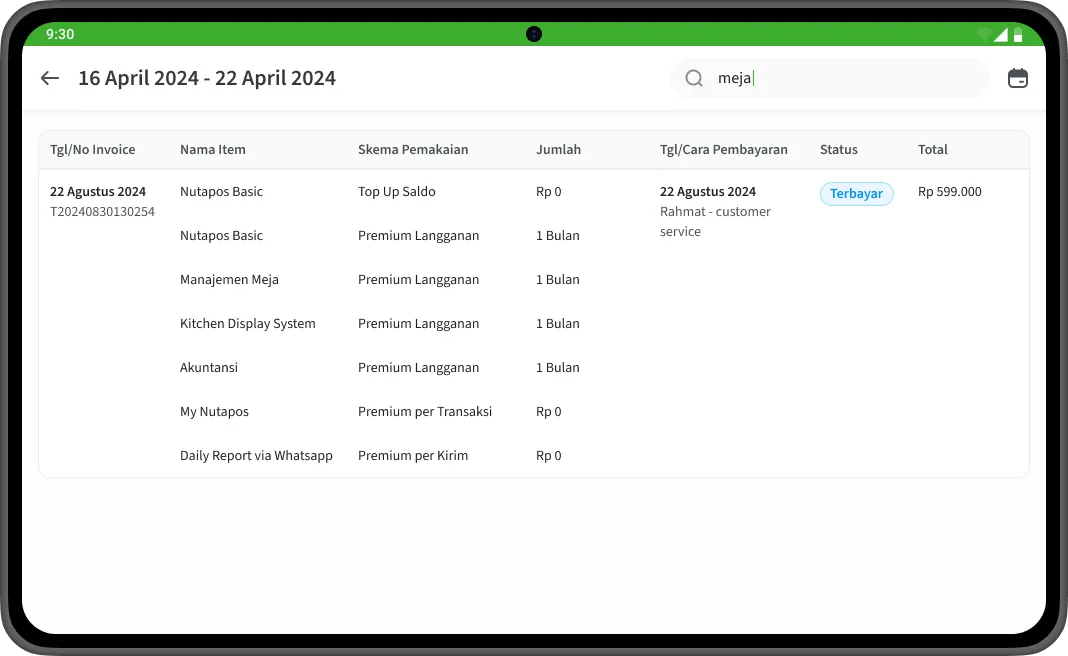Select the Nama Item column header

pyautogui.click(x=213, y=150)
